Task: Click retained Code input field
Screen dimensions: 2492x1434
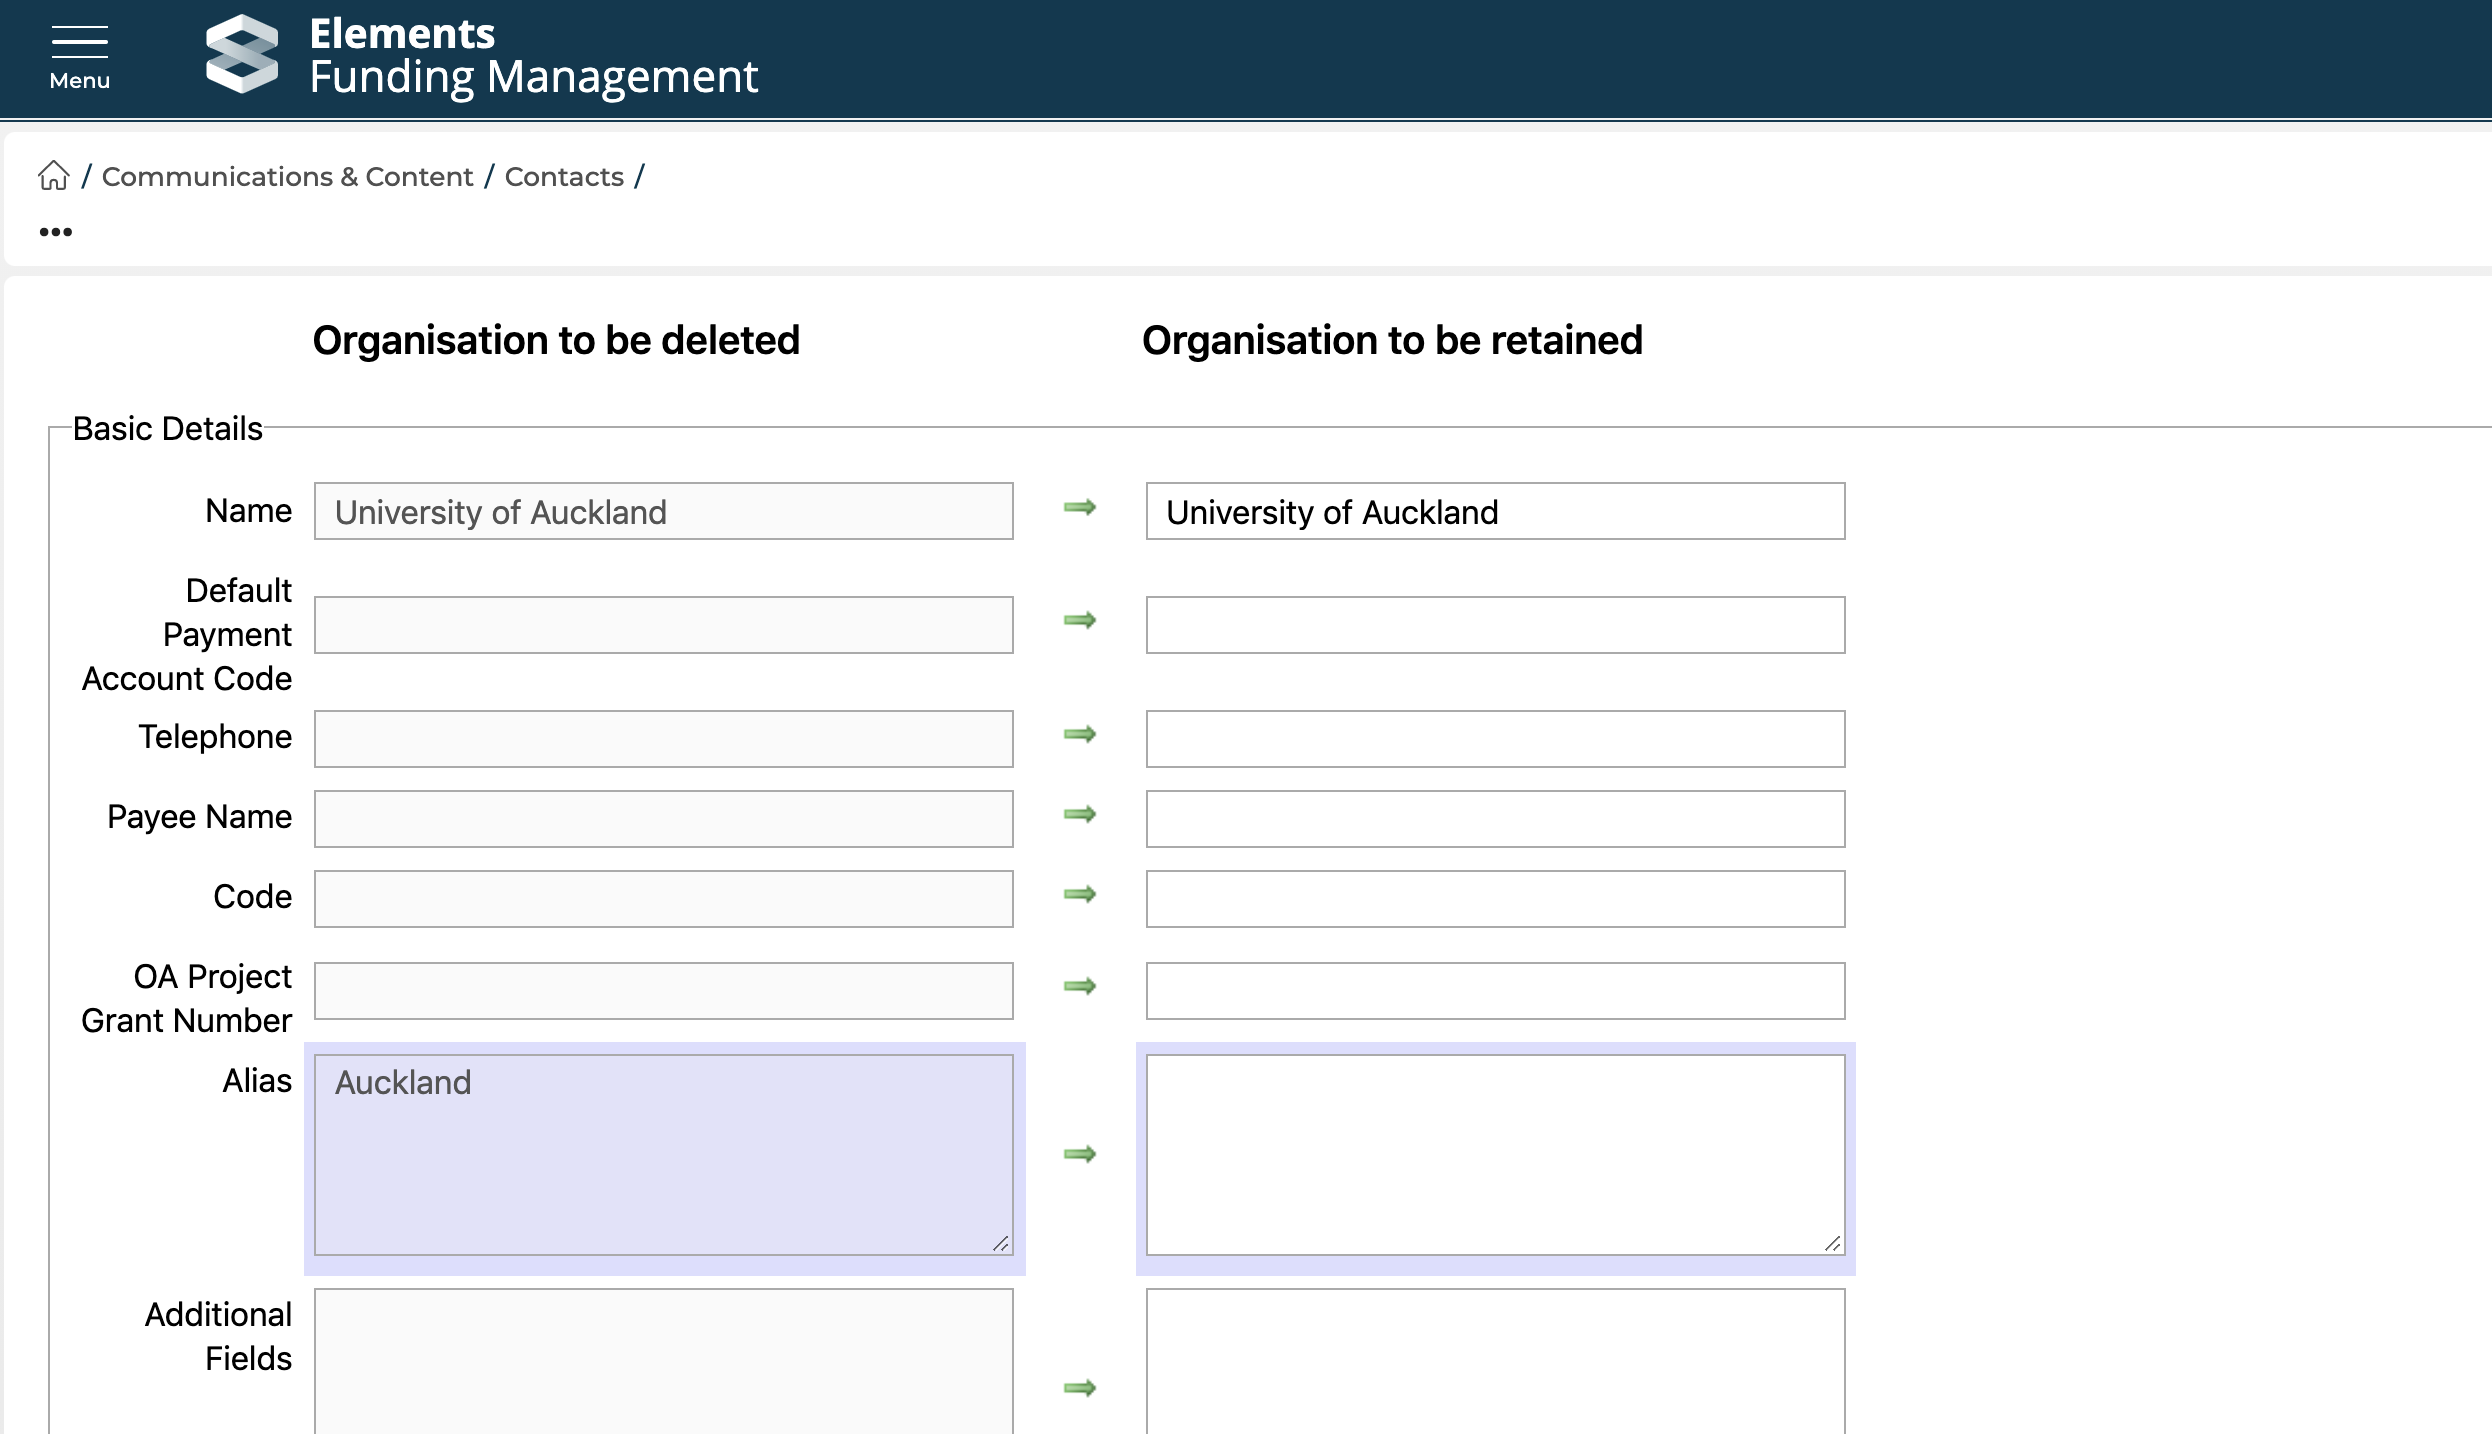Action: click(1495, 899)
